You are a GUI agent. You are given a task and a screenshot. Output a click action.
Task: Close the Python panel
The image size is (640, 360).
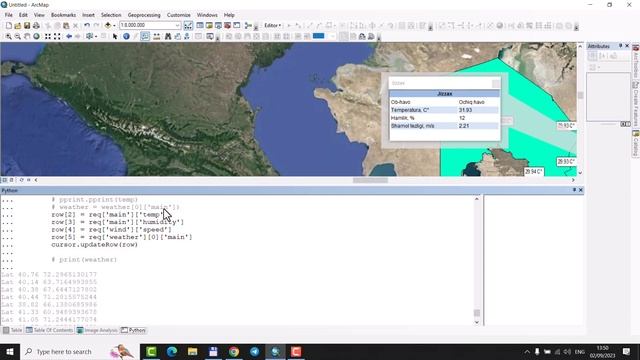pos(580,190)
